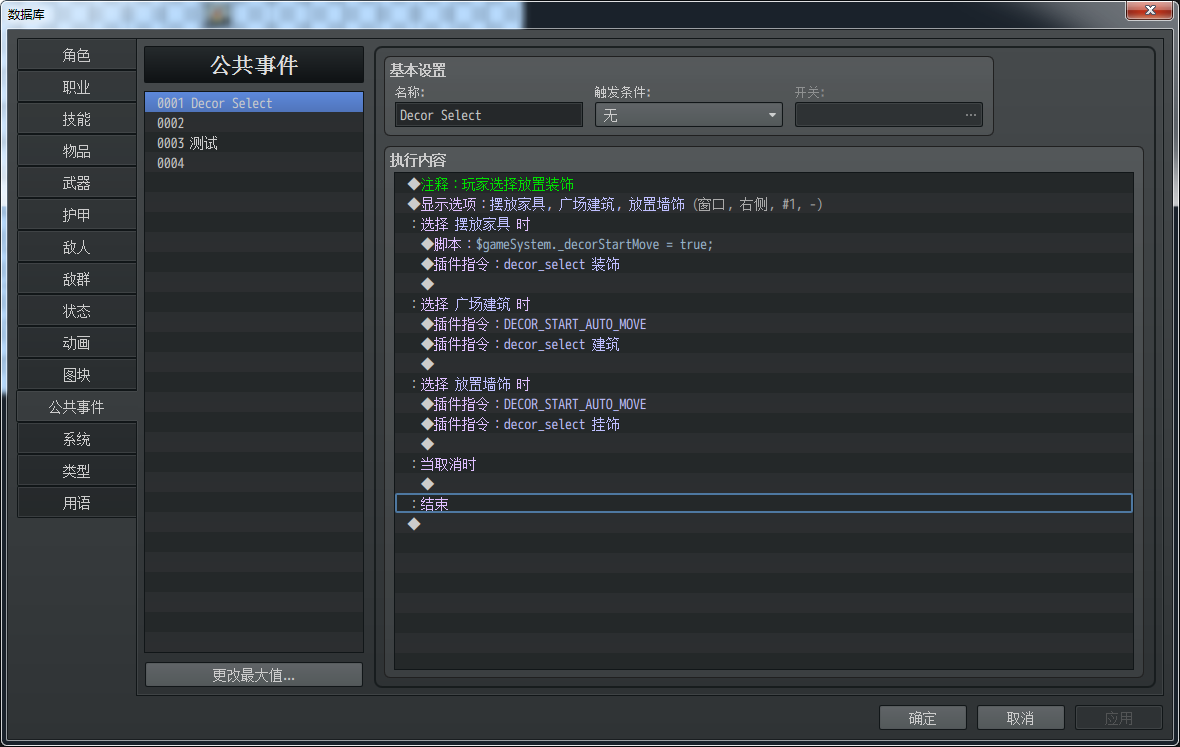Go to the 武器 tab

point(77,183)
